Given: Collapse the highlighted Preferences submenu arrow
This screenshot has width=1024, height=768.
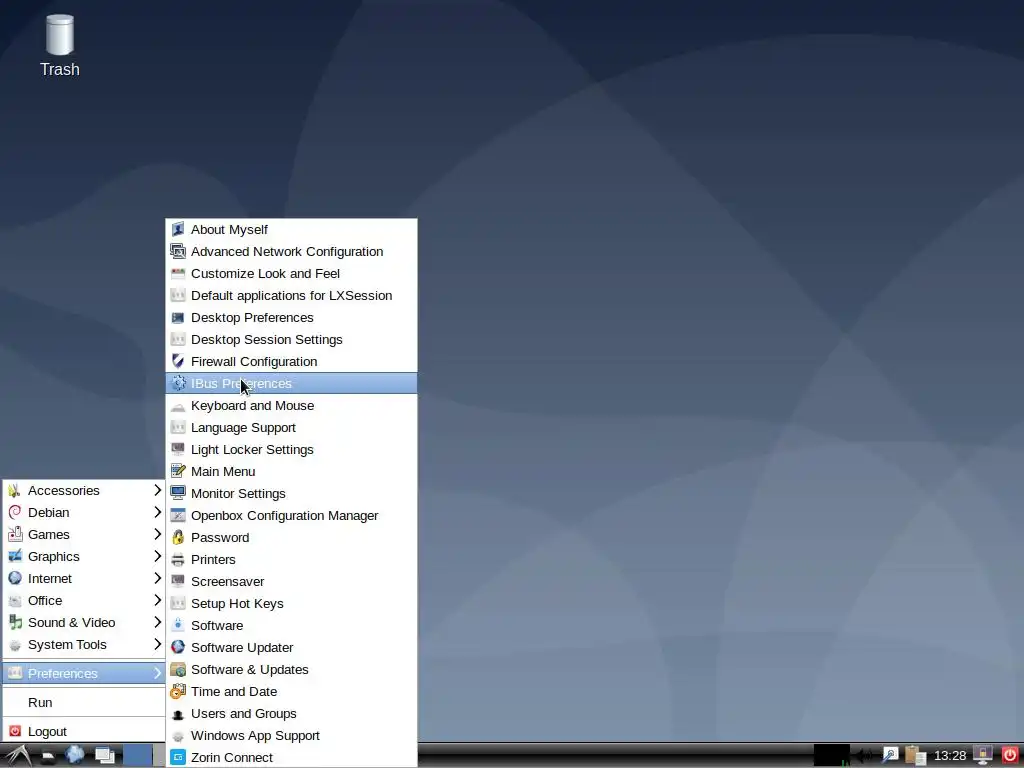Looking at the screenshot, I should (x=157, y=673).
